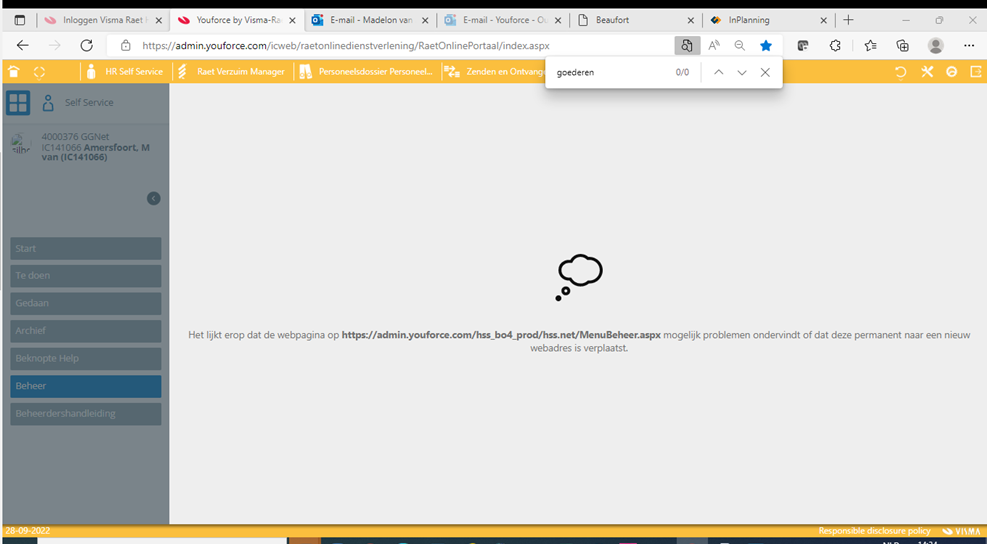Go to previous find result
This screenshot has height=544, width=987.
[718, 72]
